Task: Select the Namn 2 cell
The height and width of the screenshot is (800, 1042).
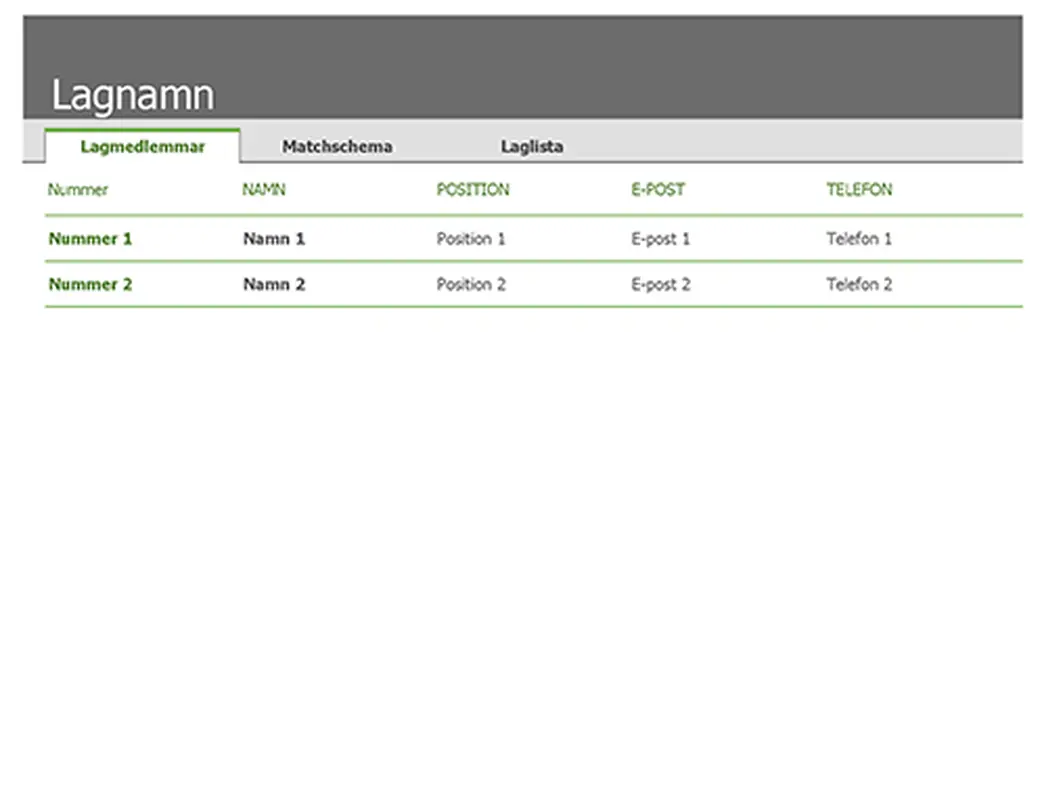Action: coord(273,284)
